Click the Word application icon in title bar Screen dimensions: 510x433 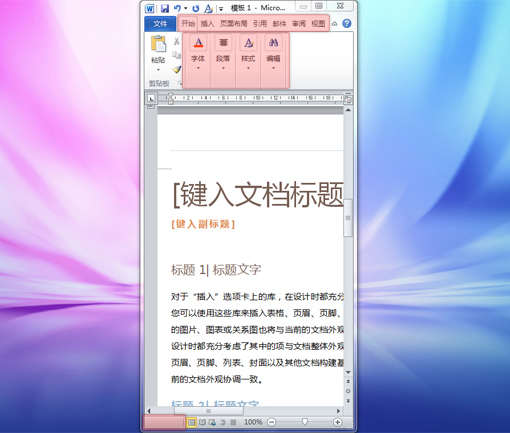point(150,8)
